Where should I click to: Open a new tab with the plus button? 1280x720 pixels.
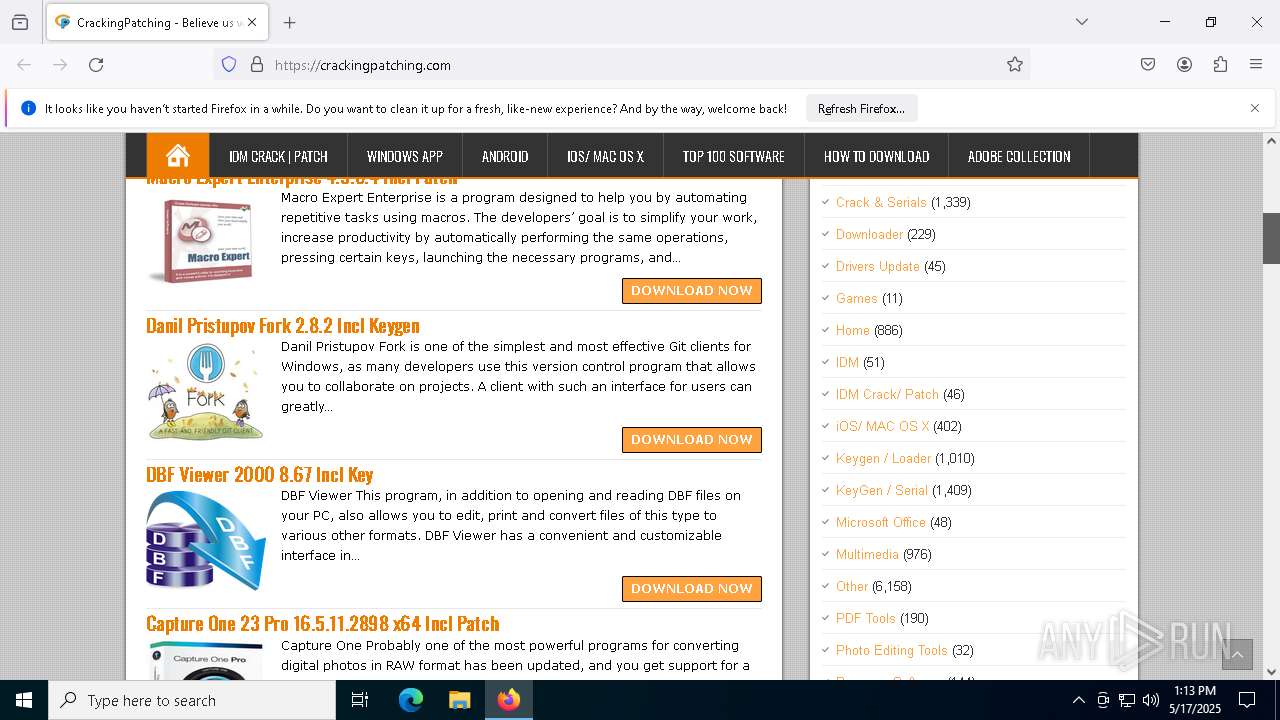(290, 22)
